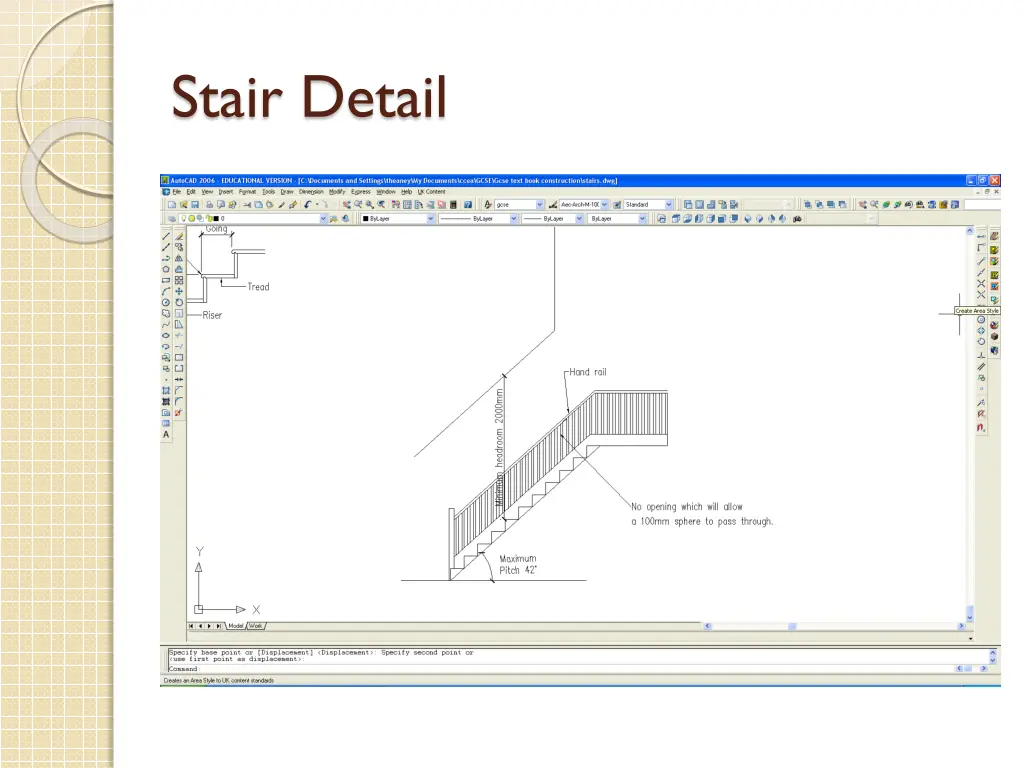Select the Line draw tool
Viewport: 1024px width, 768px height.
click(167, 236)
